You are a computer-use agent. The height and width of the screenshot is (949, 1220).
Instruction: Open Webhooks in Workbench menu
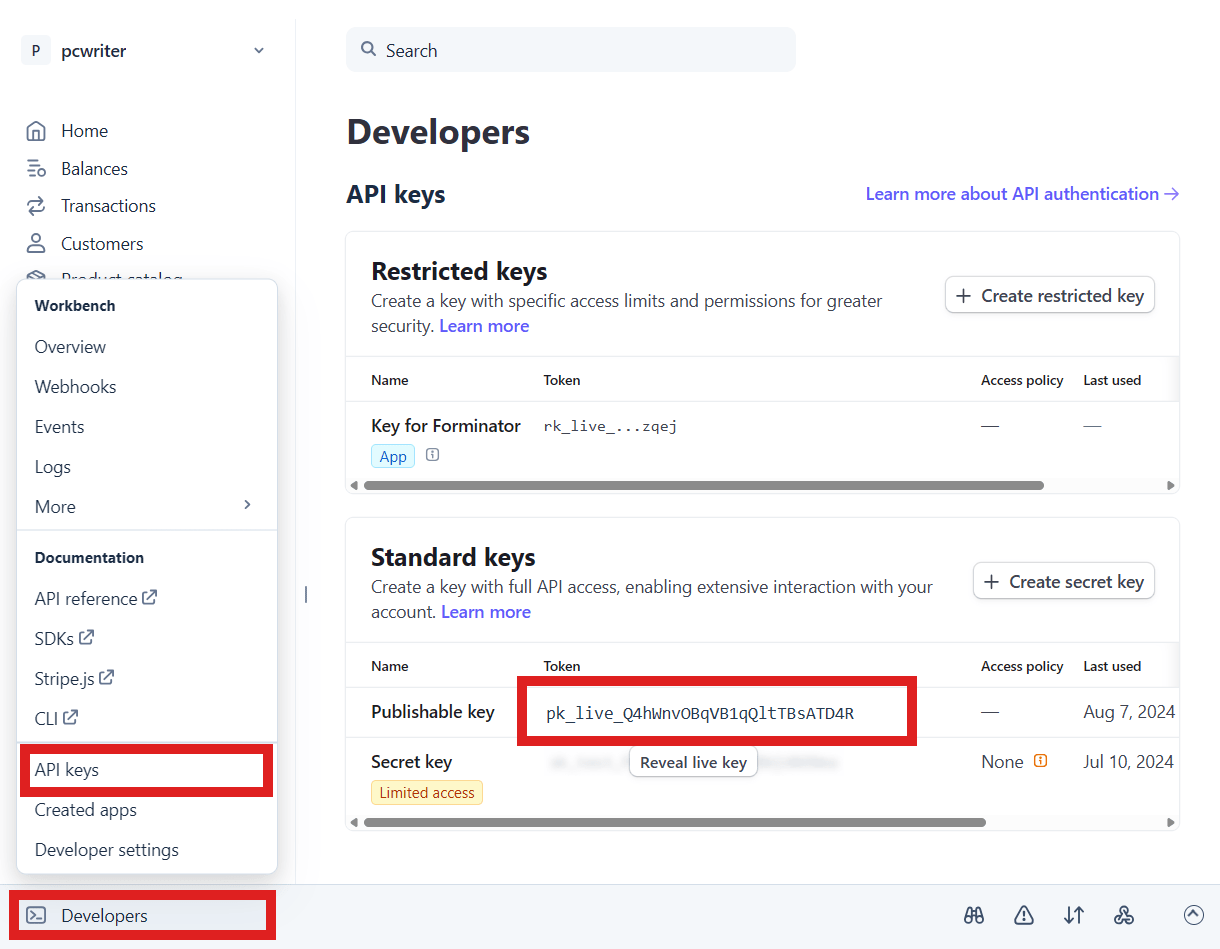tap(75, 387)
